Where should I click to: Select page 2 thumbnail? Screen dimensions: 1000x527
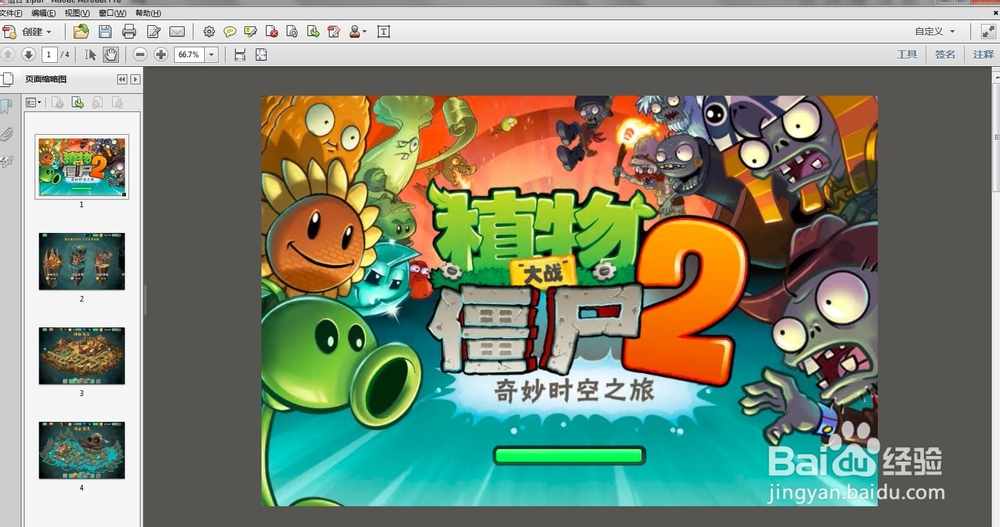point(82,262)
